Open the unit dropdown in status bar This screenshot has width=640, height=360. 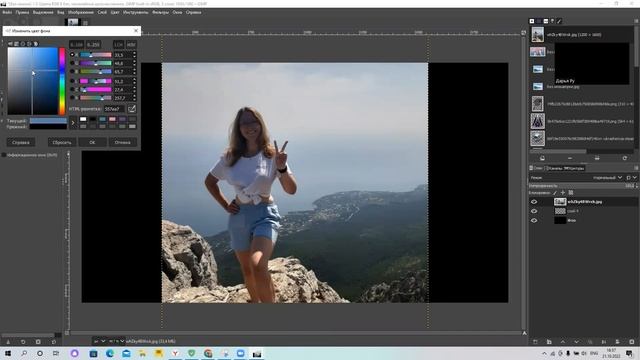[x=99, y=341]
